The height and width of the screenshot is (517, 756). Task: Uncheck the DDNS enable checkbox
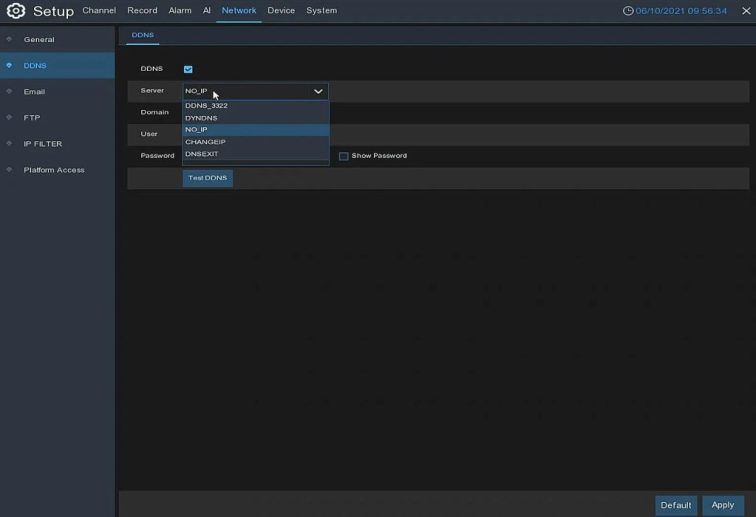point(188,69)
